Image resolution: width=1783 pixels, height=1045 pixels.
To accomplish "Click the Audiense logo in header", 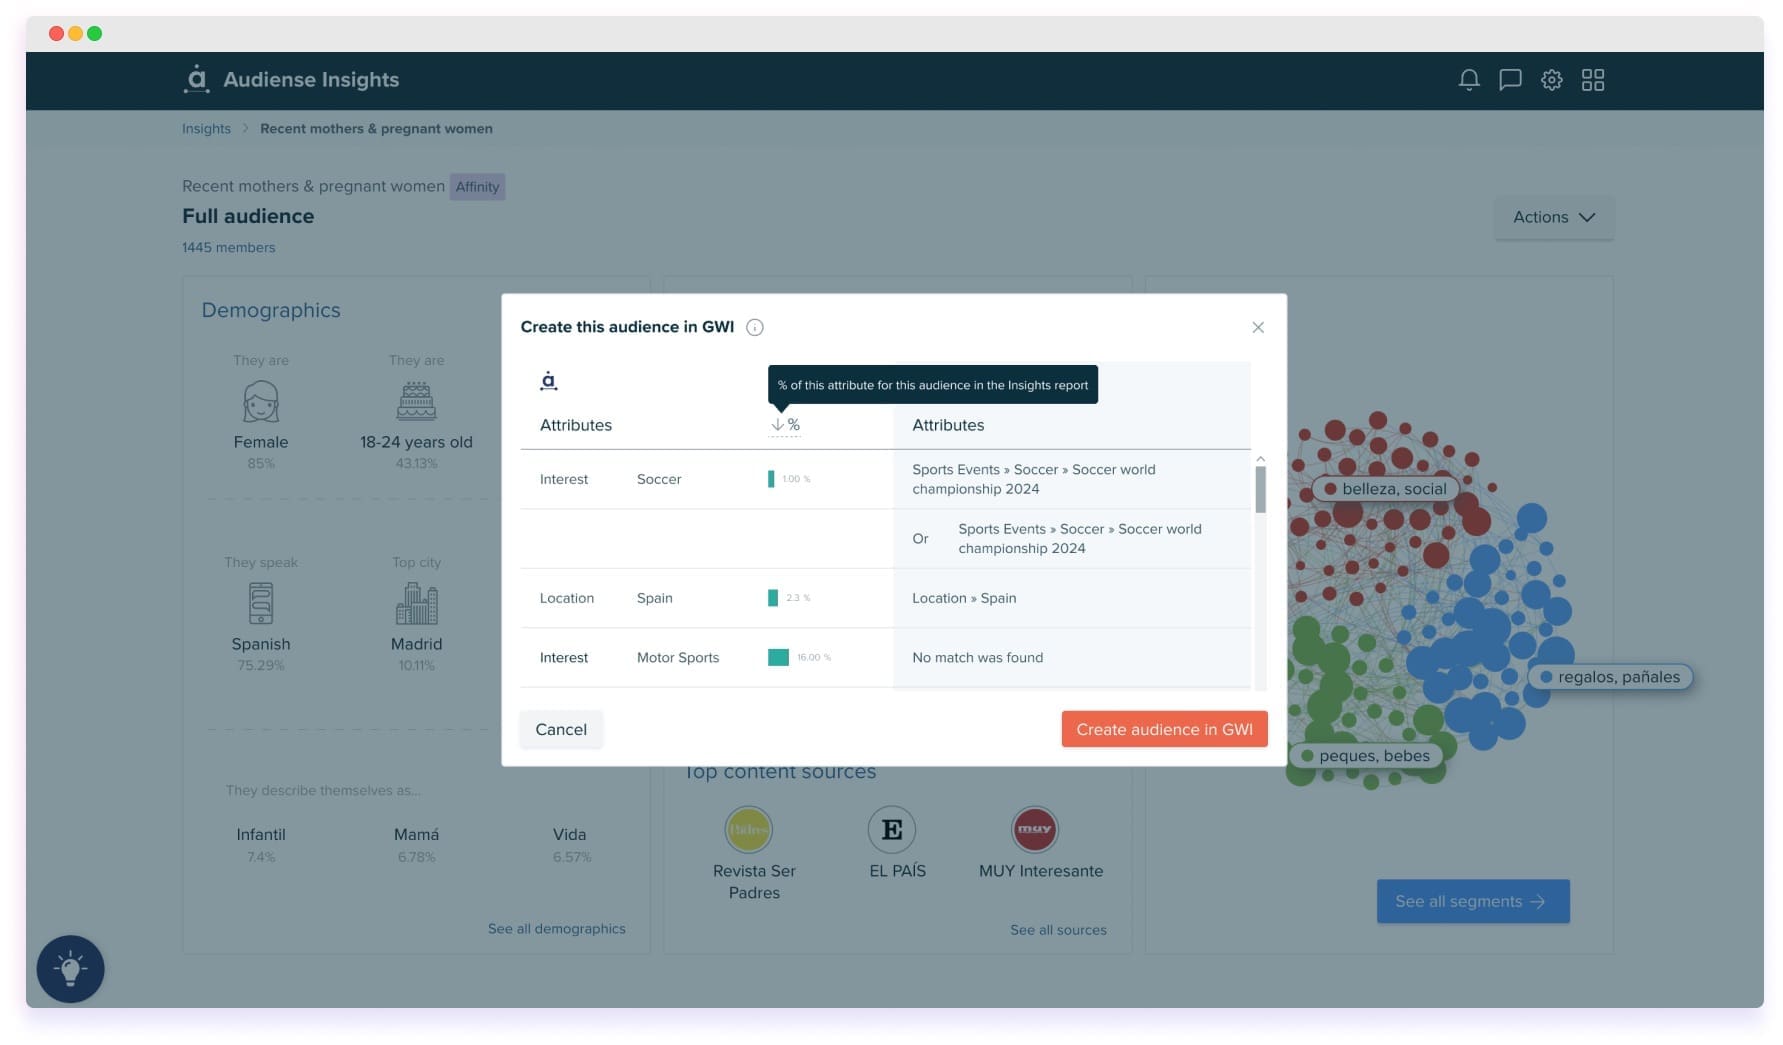I will coord(197,79).
